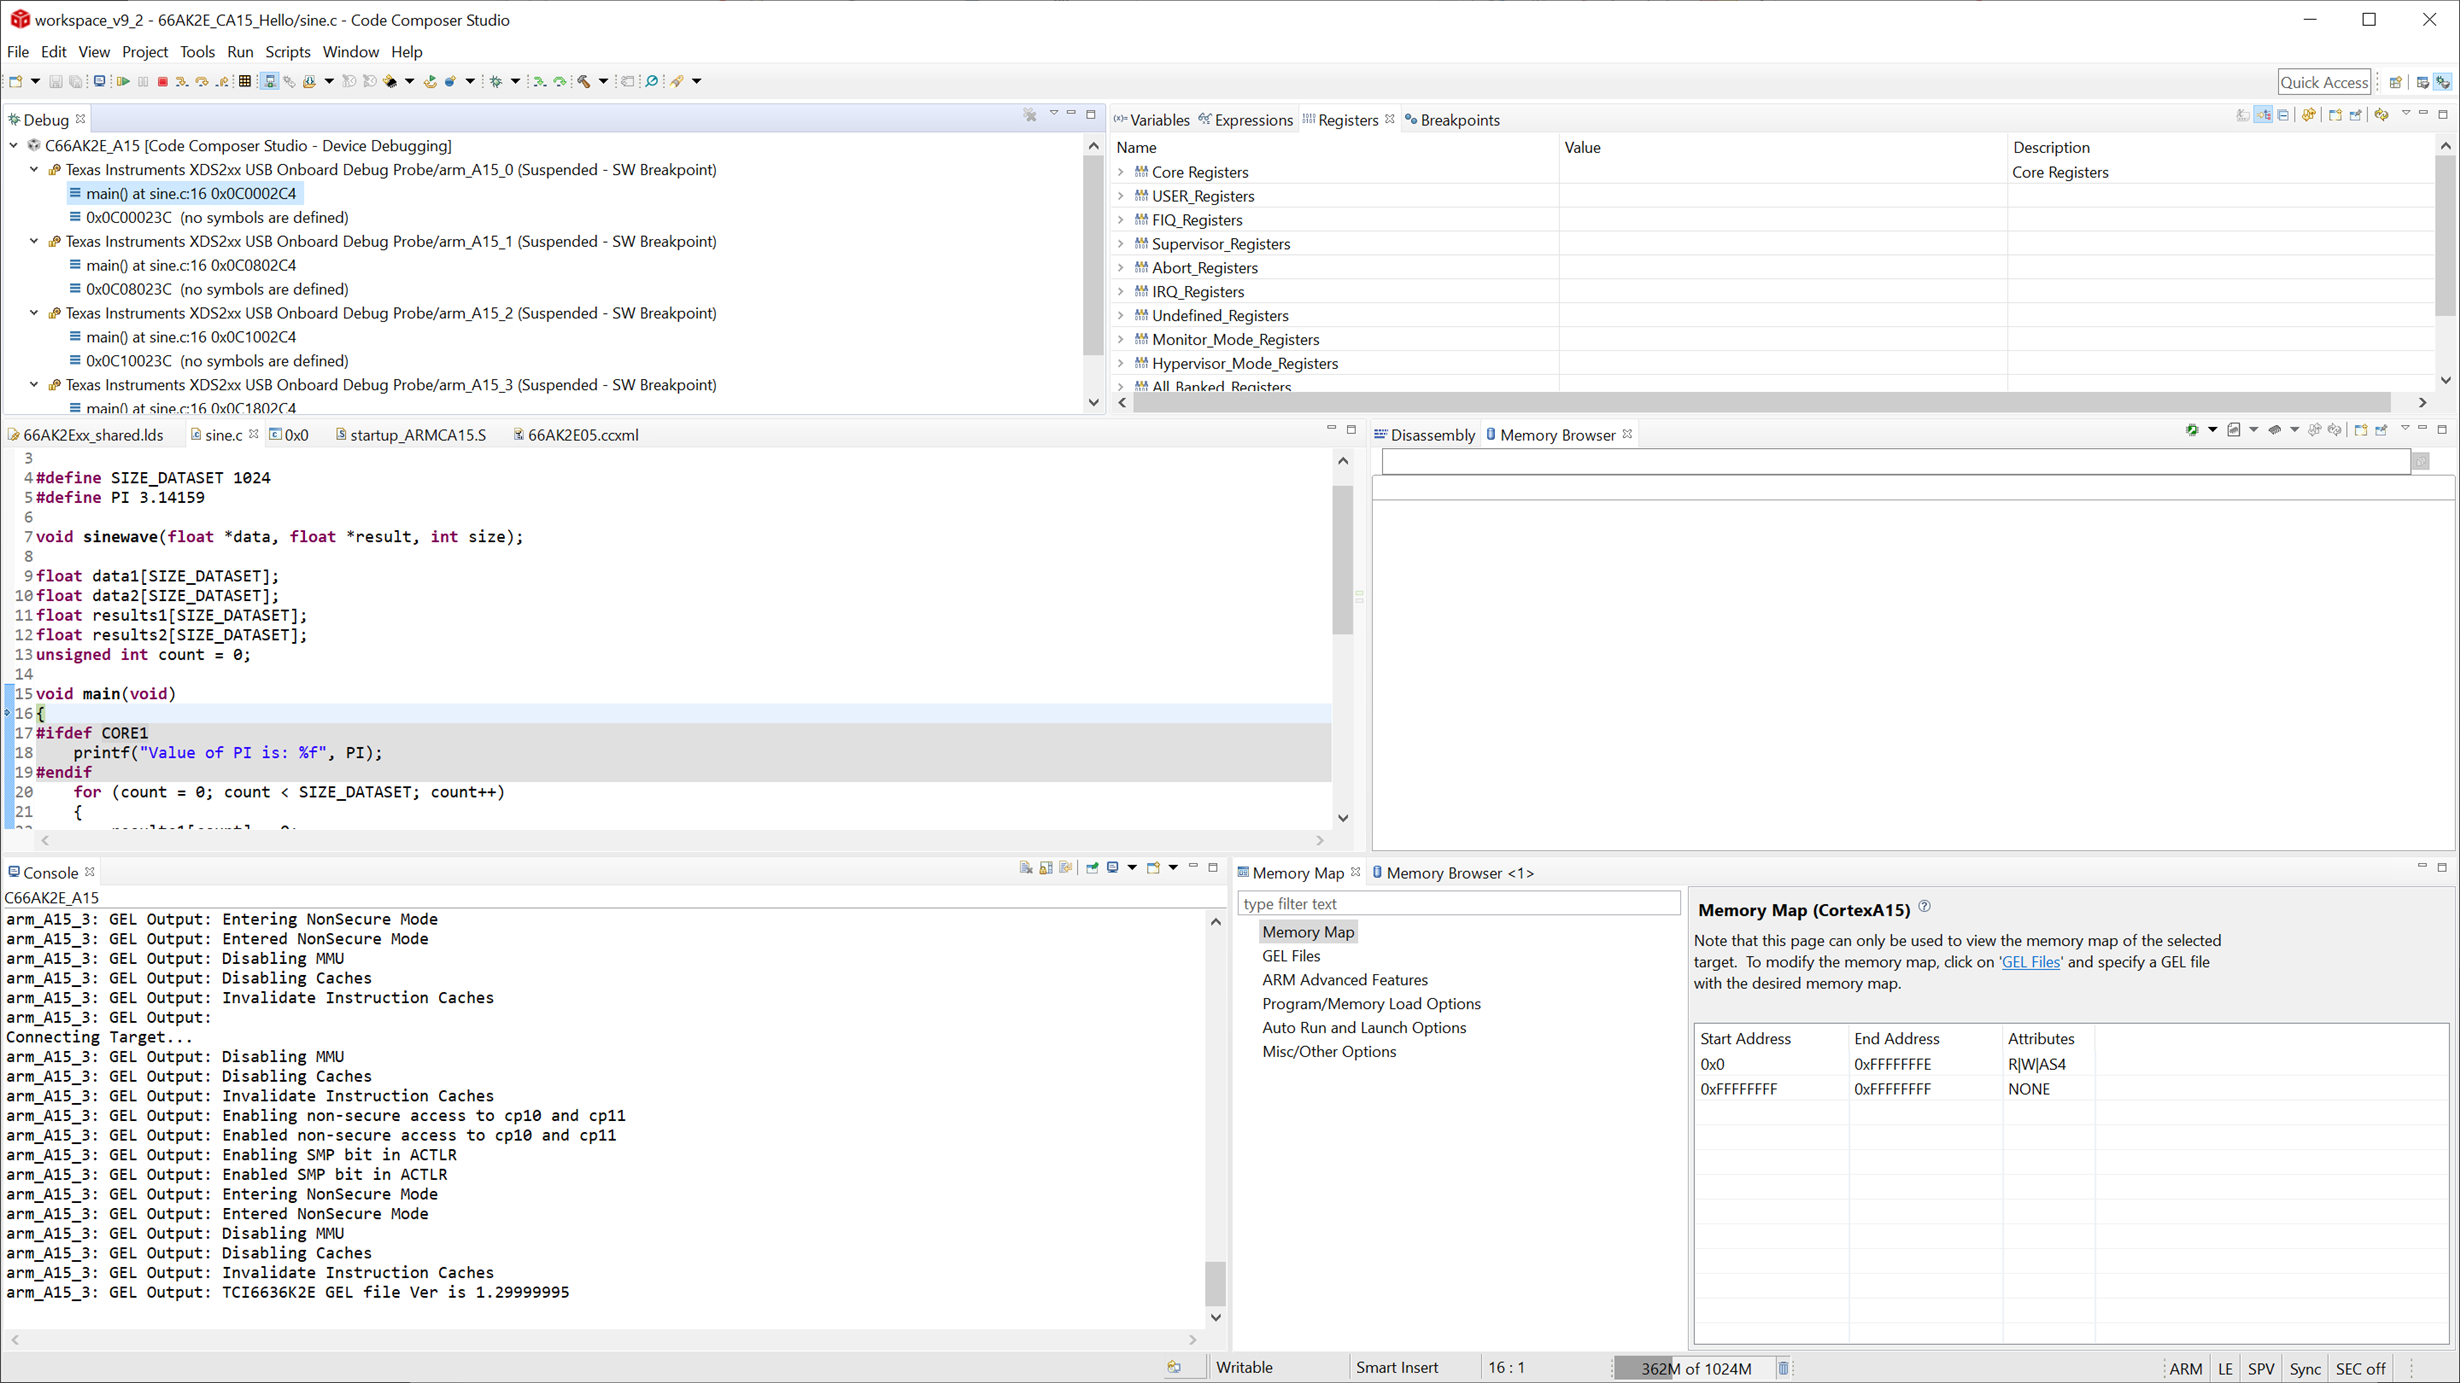Open the Scripts menu

click(288, 52)
